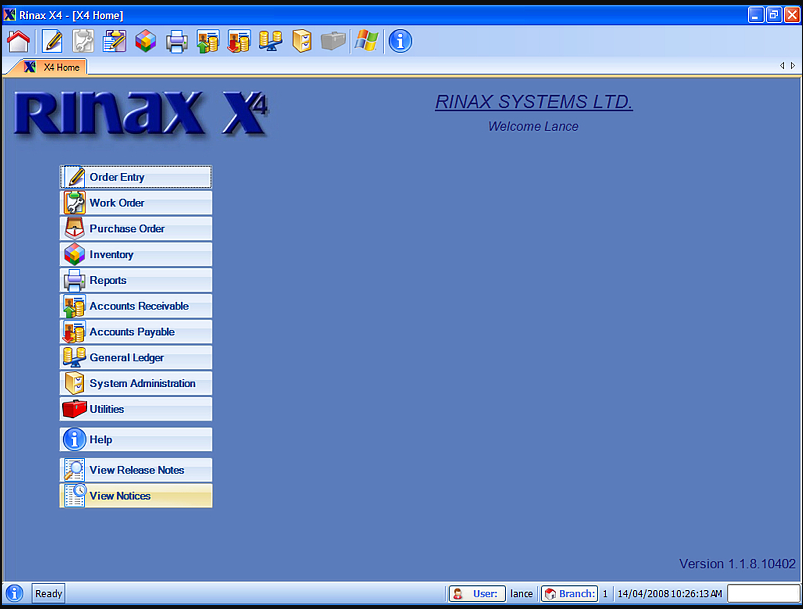The width and height of the screenshot is (803, 609).
Task: Click the Welcome Lance text
Action: (x=533, y=127)
